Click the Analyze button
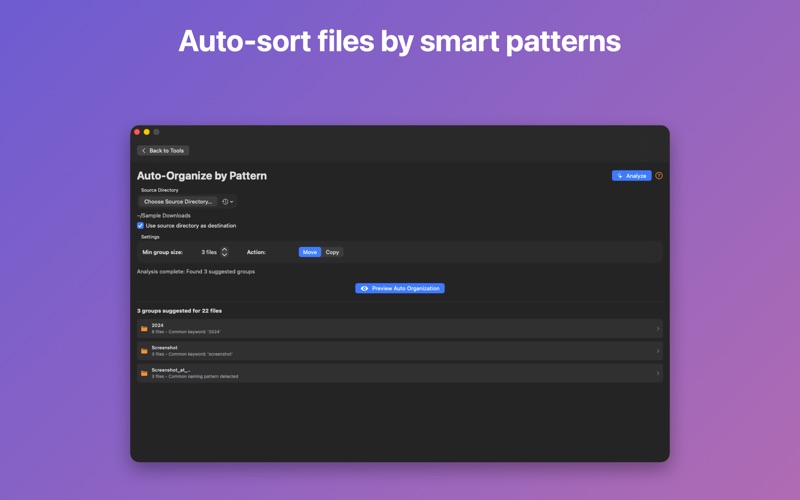800x500 pixels. [x=631, y=176]
